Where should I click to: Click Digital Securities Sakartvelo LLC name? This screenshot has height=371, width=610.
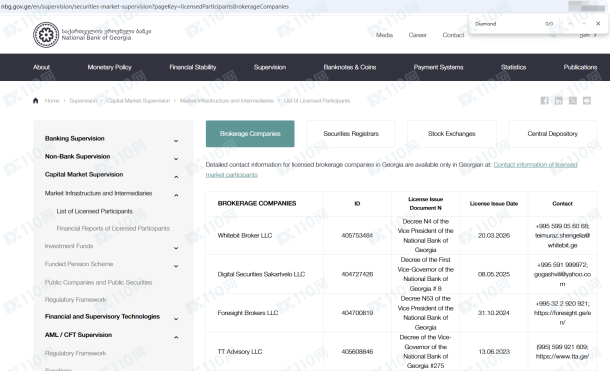261,274
